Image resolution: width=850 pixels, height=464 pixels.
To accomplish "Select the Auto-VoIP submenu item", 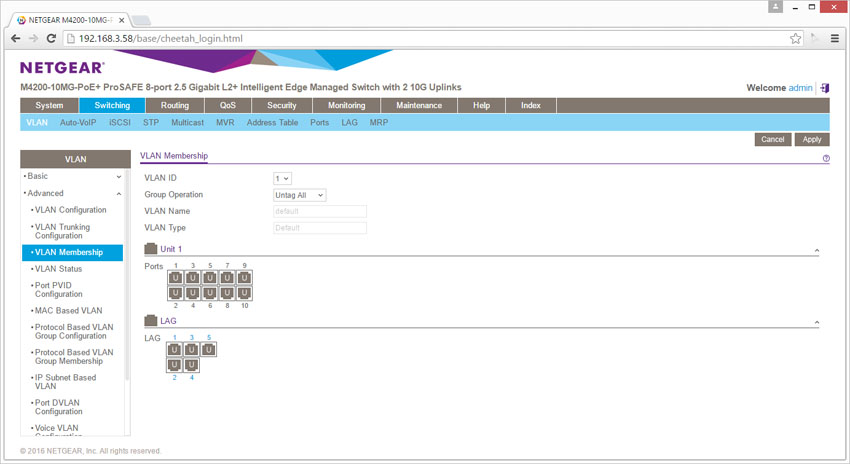I will coord(78,123).
